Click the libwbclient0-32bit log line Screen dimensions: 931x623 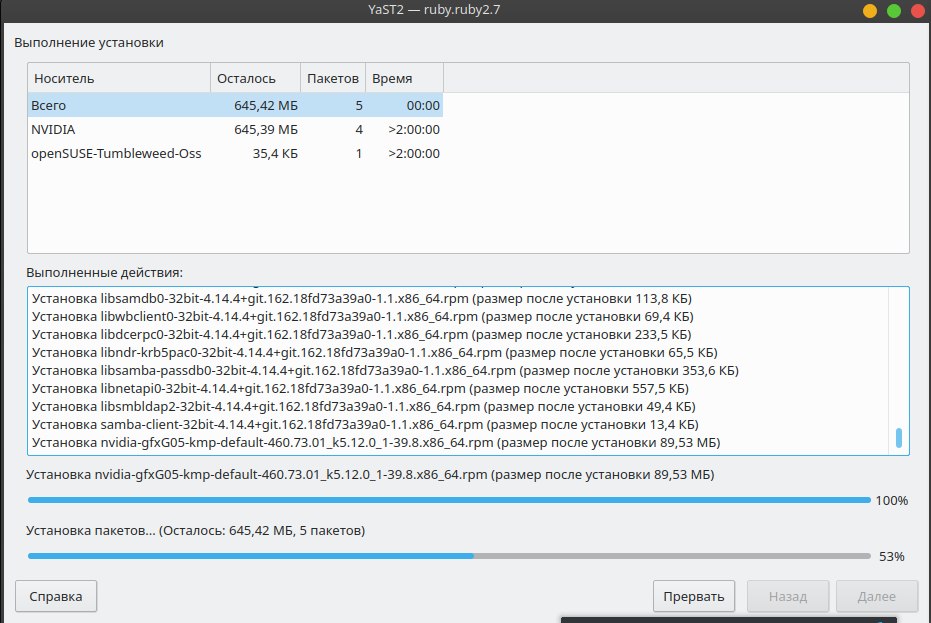coord(363,316)
